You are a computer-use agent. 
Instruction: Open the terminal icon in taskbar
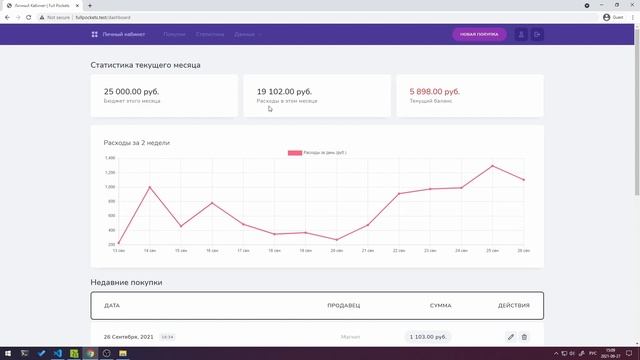click(x=24, y=353)
